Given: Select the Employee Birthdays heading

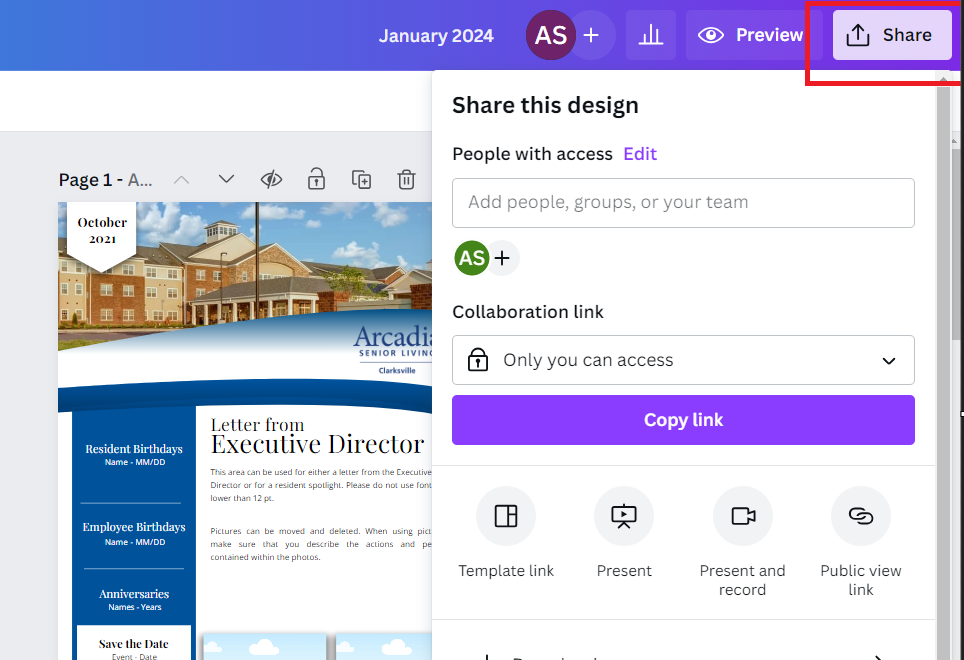Looking at the screenshot, I should tap(134, 527).
